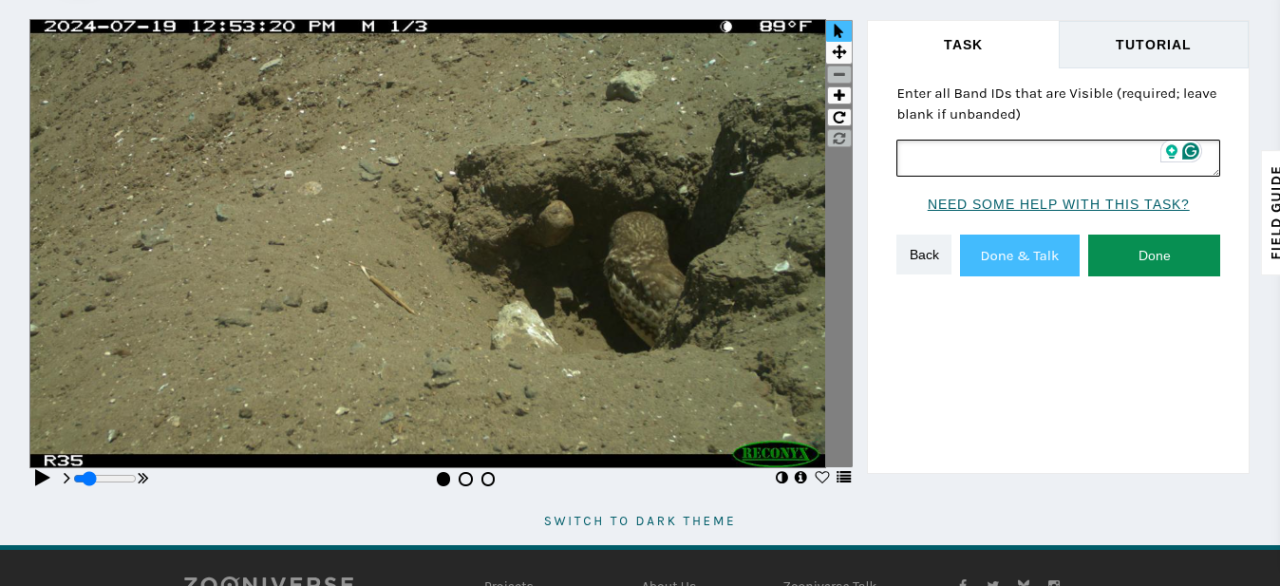Open the owl camera trap image
The width and height of the screenshot is (1280, 586).
tap(427, 244)
